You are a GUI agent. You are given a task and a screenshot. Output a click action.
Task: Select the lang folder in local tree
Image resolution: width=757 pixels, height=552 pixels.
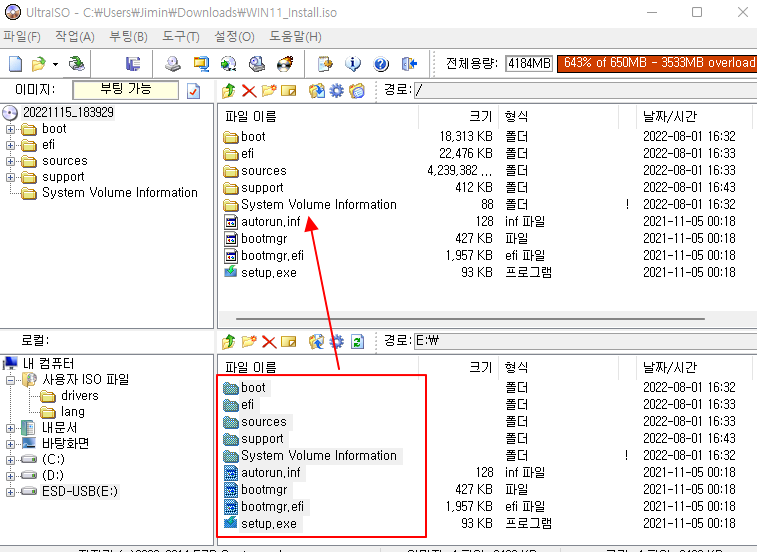coord(72,412)
